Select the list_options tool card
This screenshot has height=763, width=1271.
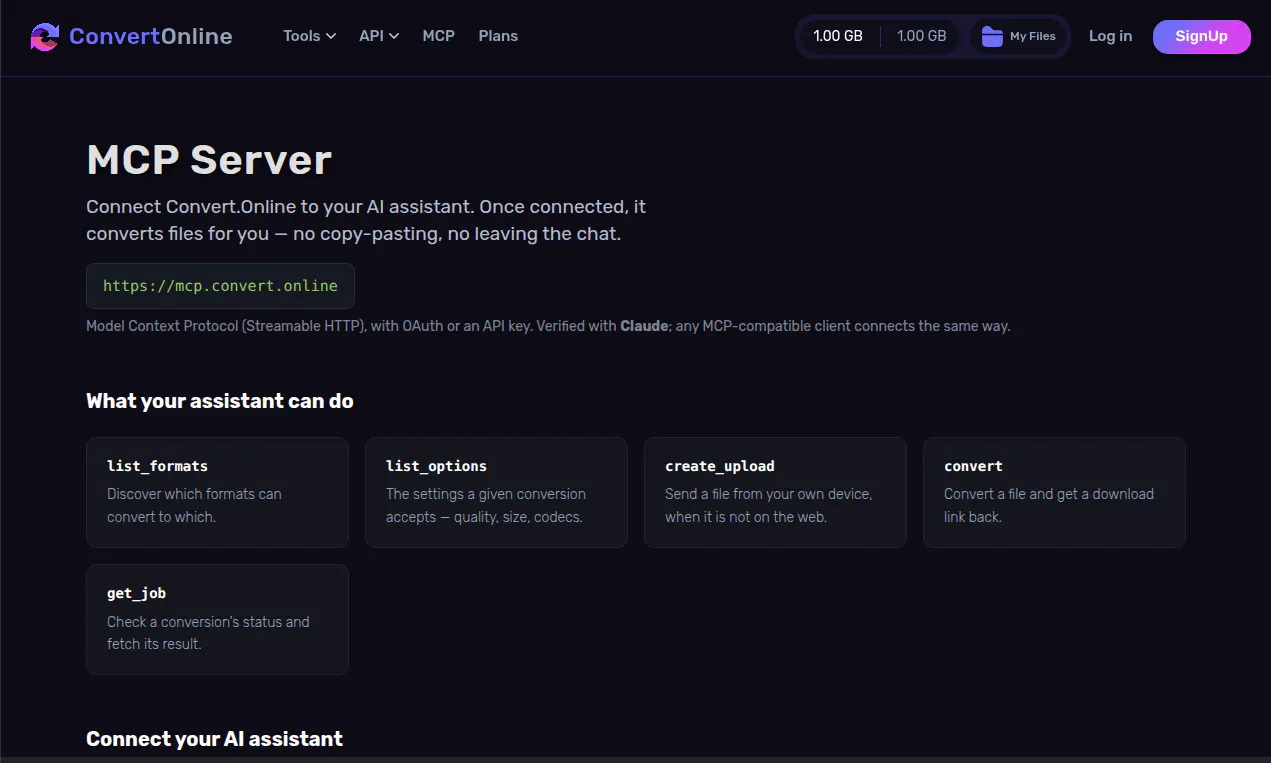[496, 492]
